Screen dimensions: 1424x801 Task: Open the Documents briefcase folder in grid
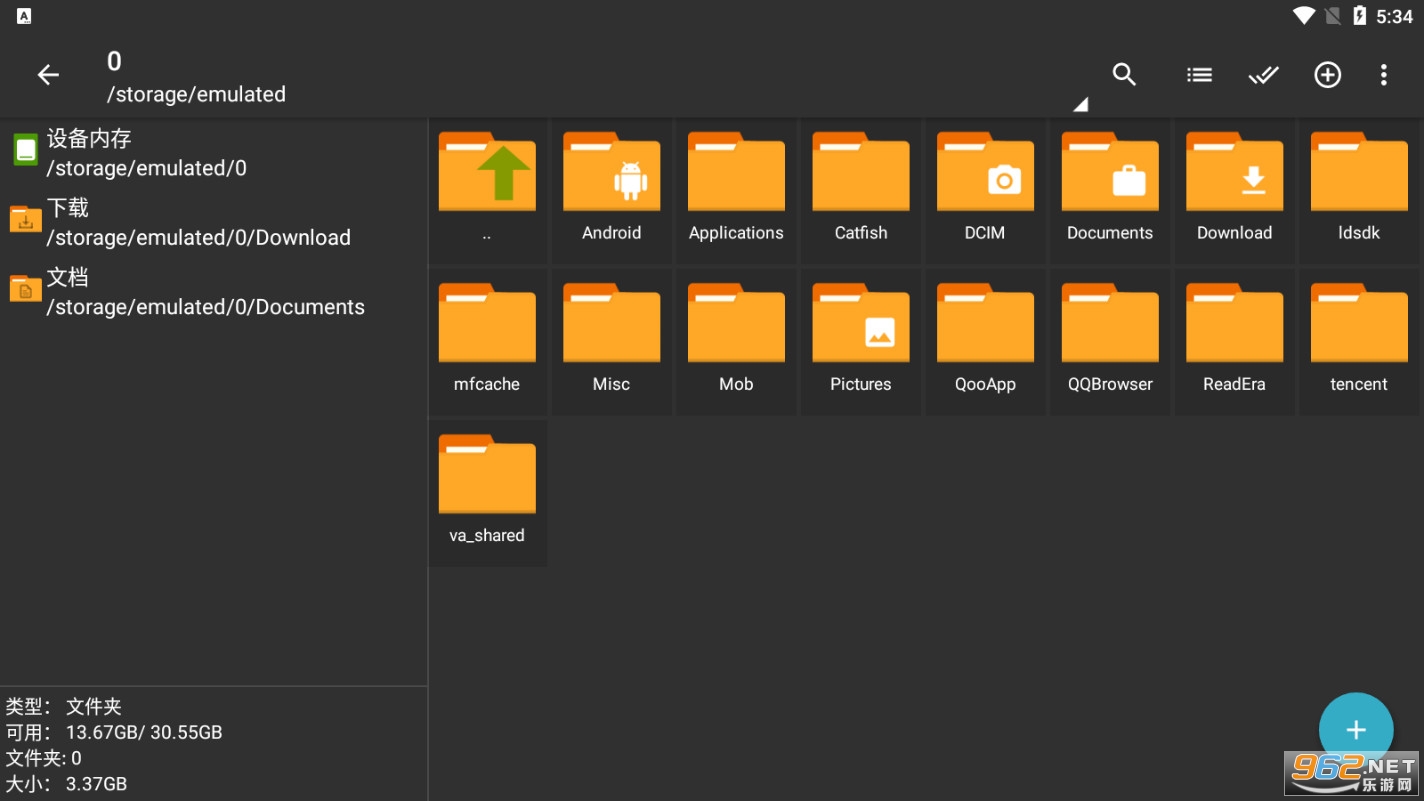coord(1110,190)
